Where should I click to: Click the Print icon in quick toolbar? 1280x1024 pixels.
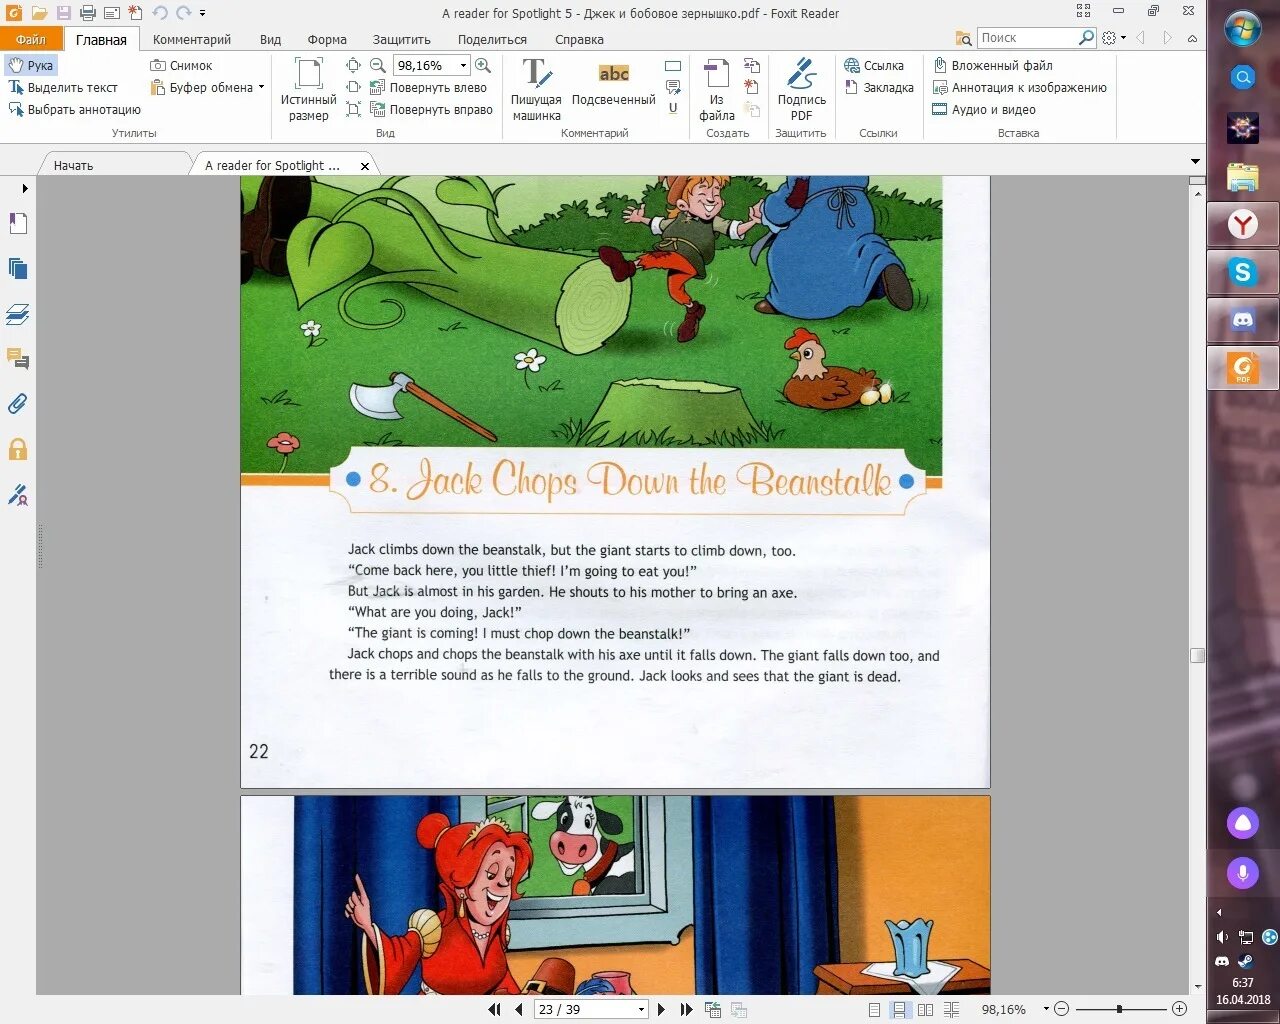88,13
